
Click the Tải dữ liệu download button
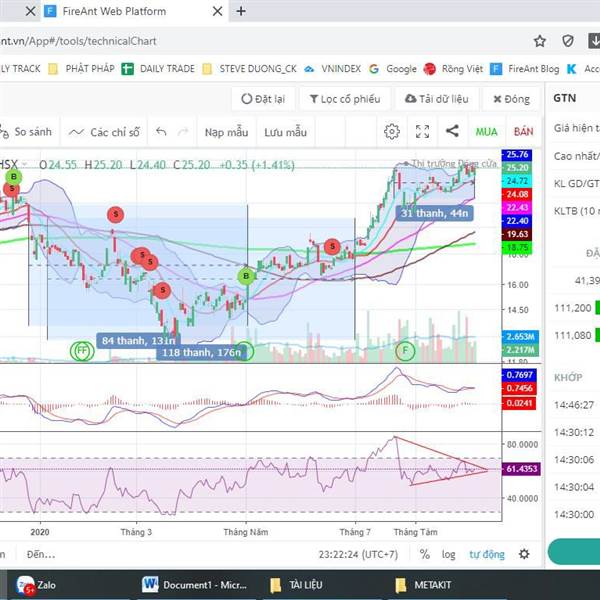point(437,99)
